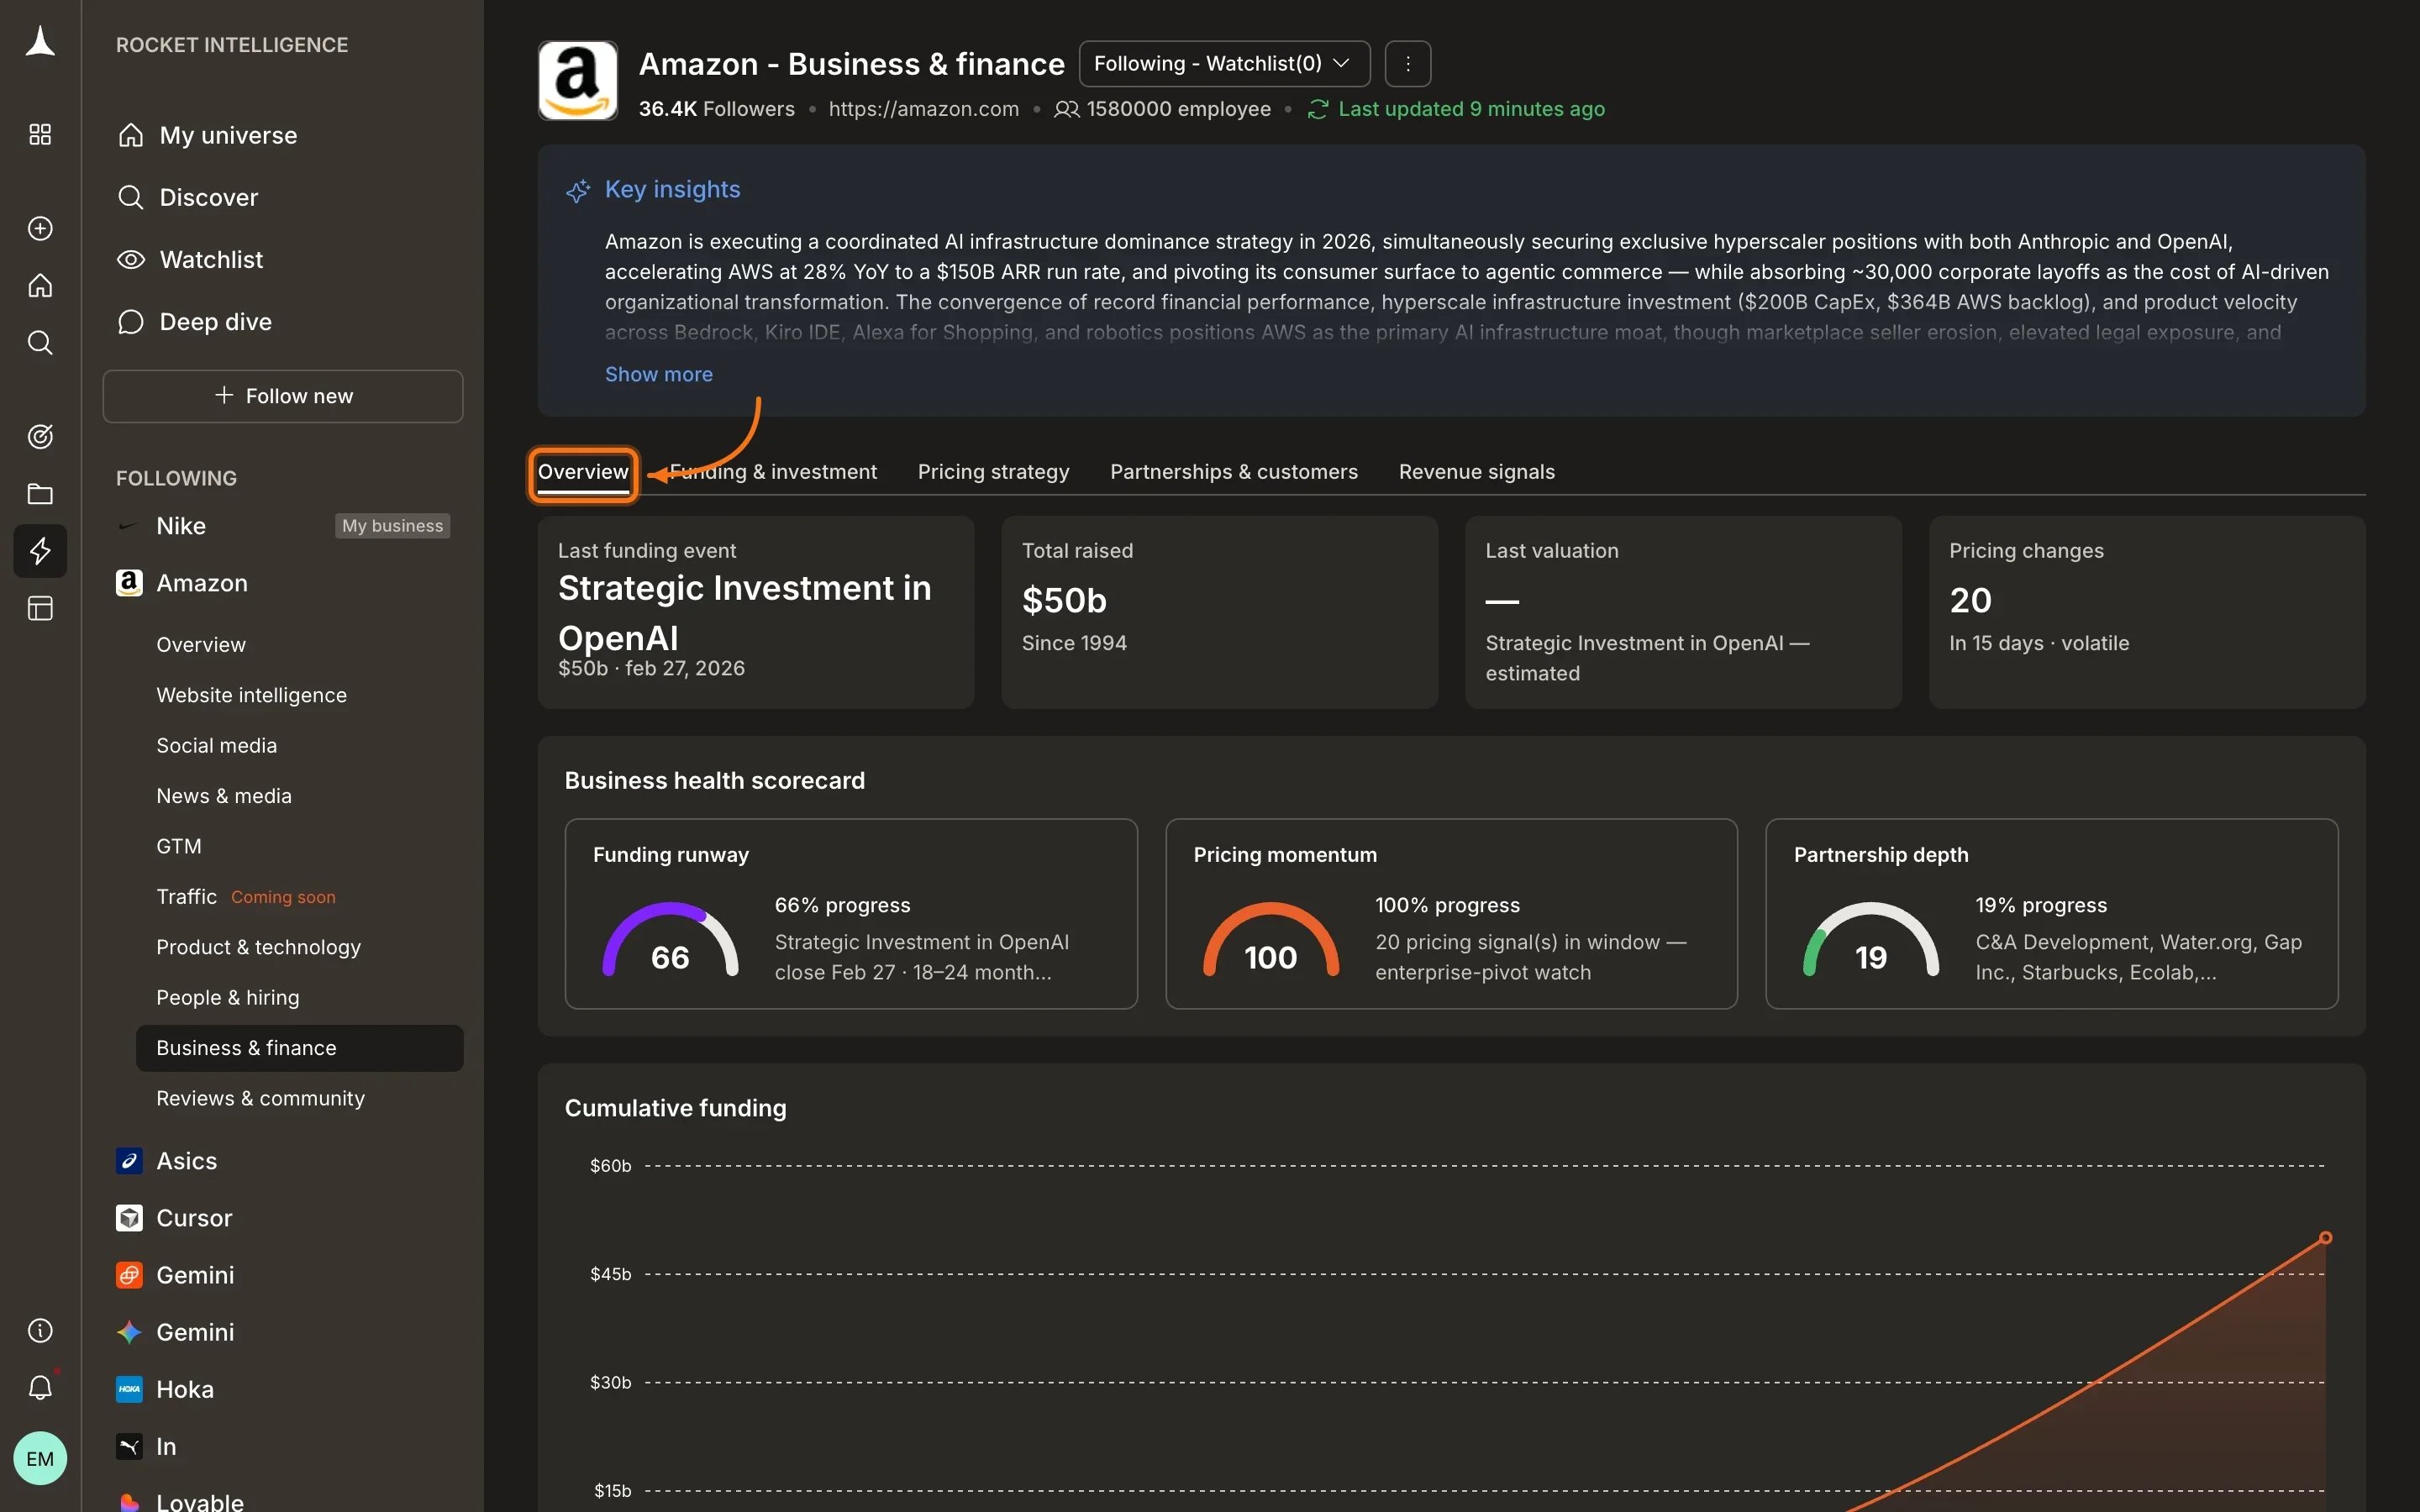Click the 36.4K Followers text

tap(717, 109)
